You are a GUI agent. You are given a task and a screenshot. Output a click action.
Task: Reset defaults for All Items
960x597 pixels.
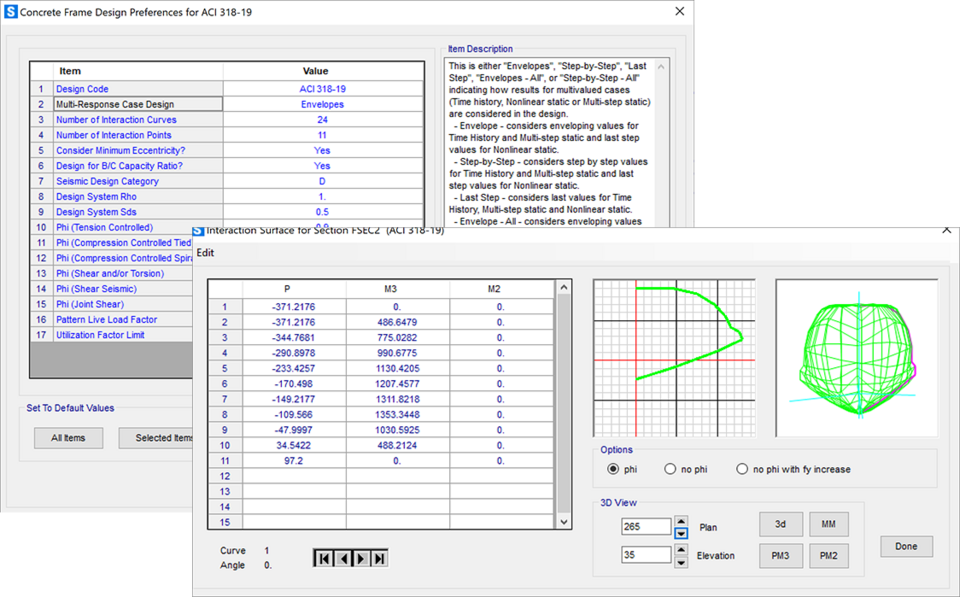point(68,438)
